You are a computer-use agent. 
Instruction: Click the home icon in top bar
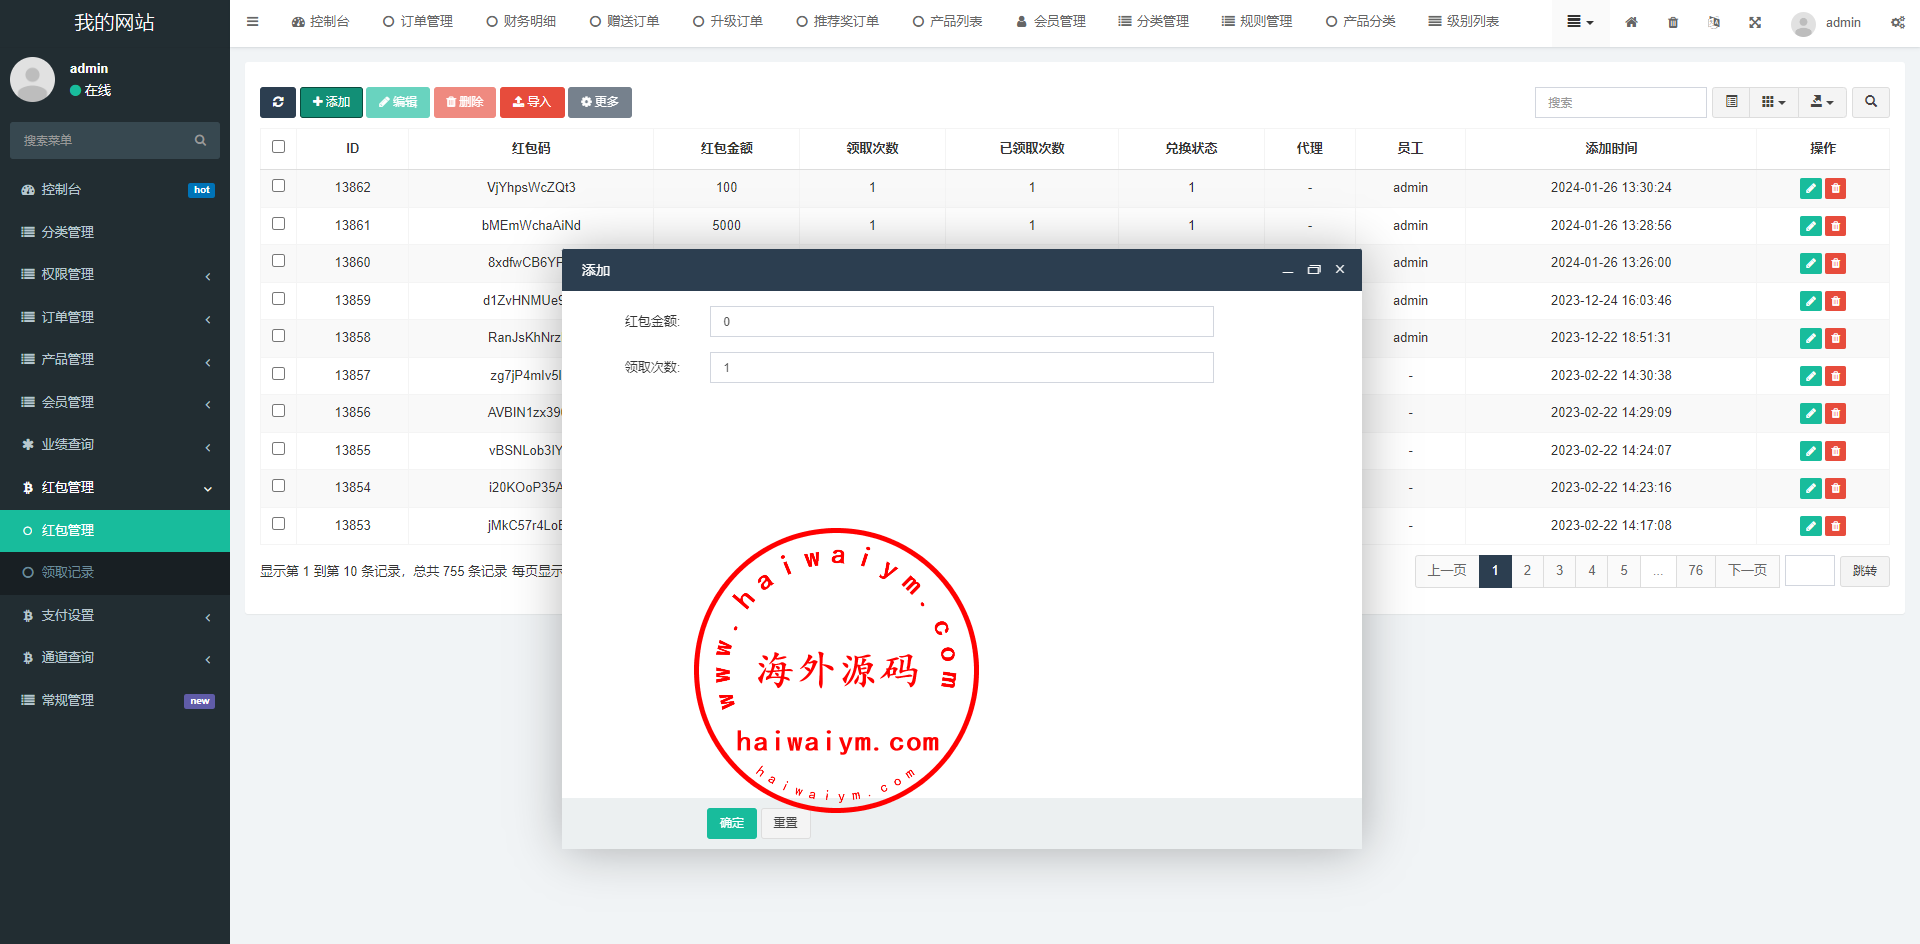pyautogui.click(x=1631, y=22)
